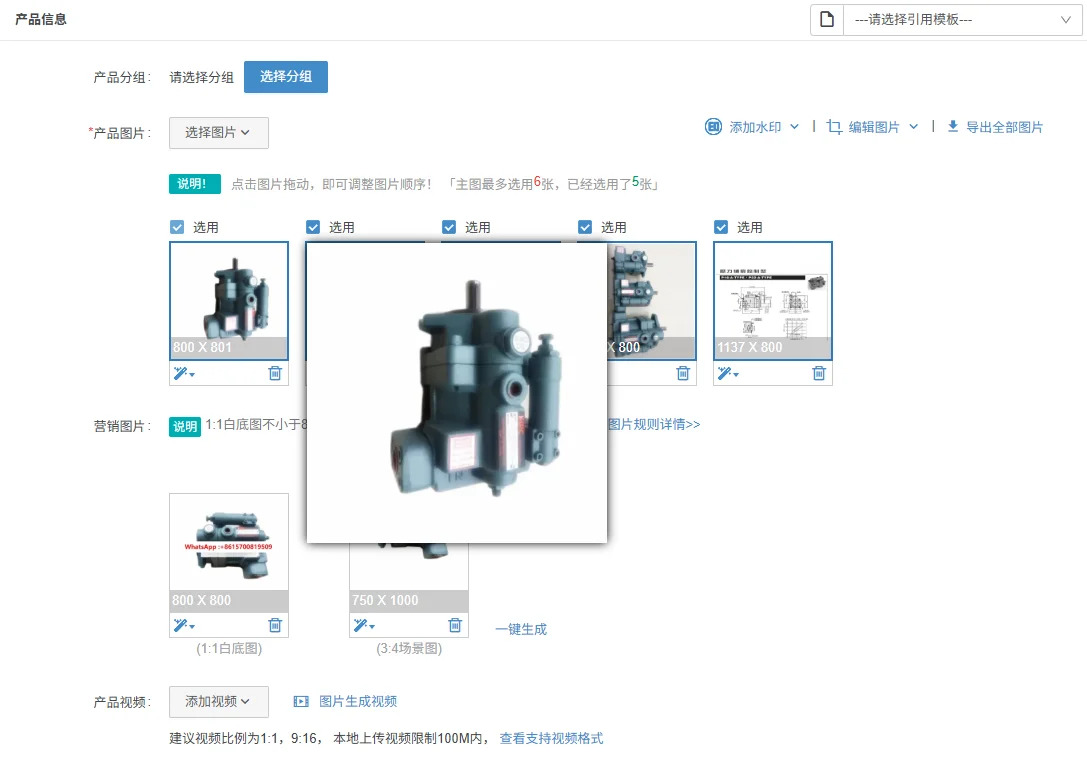1087x757 pixels.
Task: Click the large pump preview image
Action: point(457,392)
